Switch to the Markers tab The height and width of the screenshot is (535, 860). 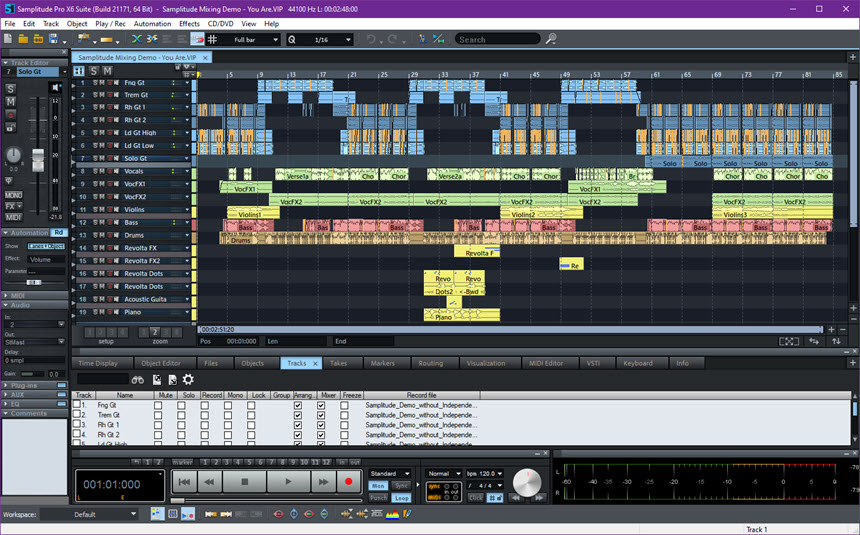[x=382, y=363]
